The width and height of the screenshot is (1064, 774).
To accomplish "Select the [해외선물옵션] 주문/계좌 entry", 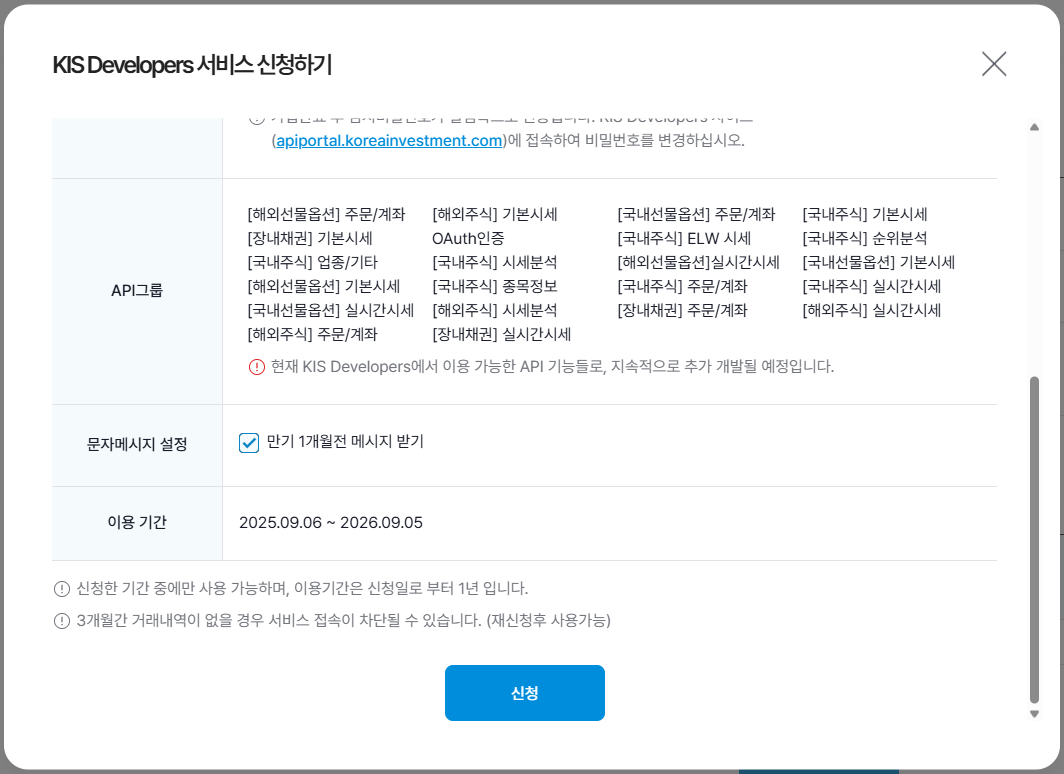I will click(326, 214).
